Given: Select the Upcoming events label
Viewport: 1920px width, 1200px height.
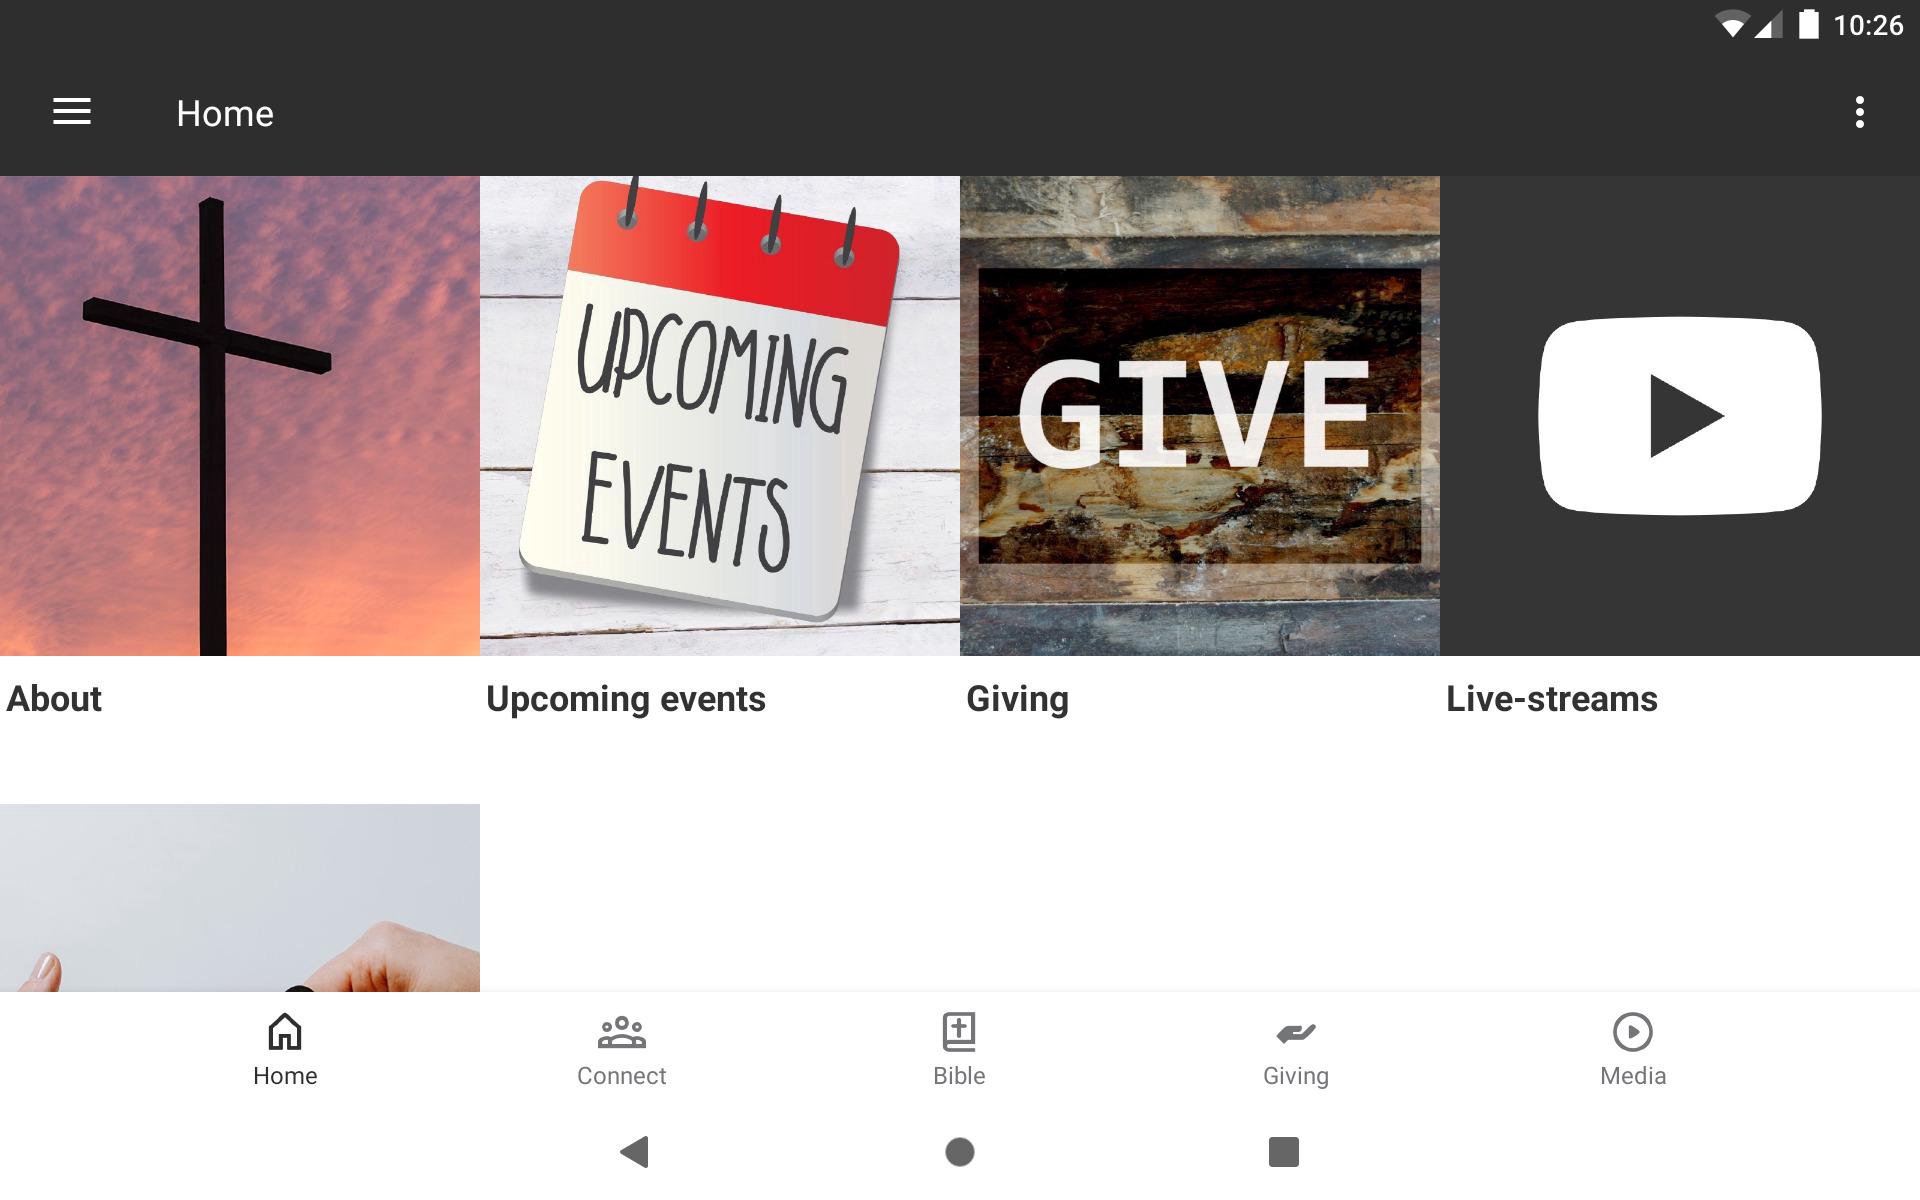Looking at the screenshot, I should point(626,699).
